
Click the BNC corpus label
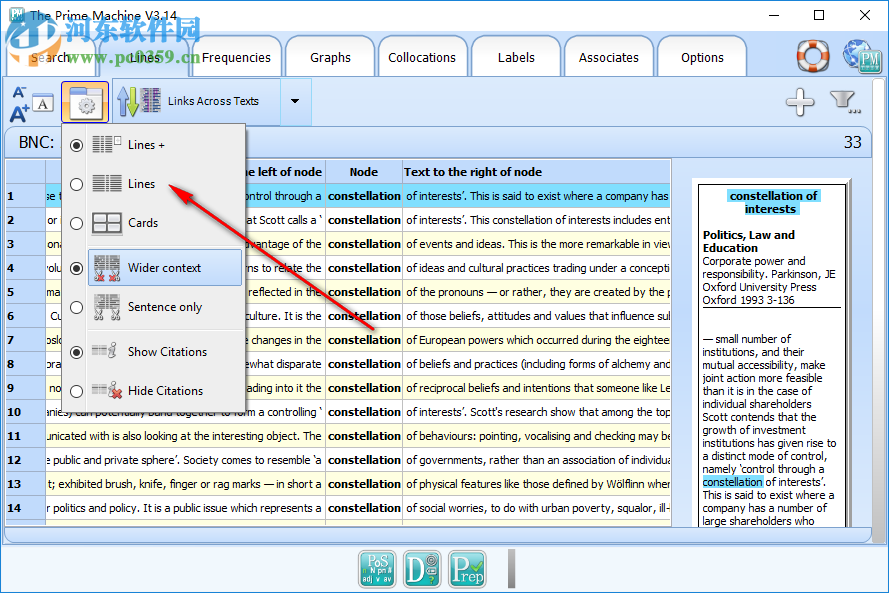36,142
